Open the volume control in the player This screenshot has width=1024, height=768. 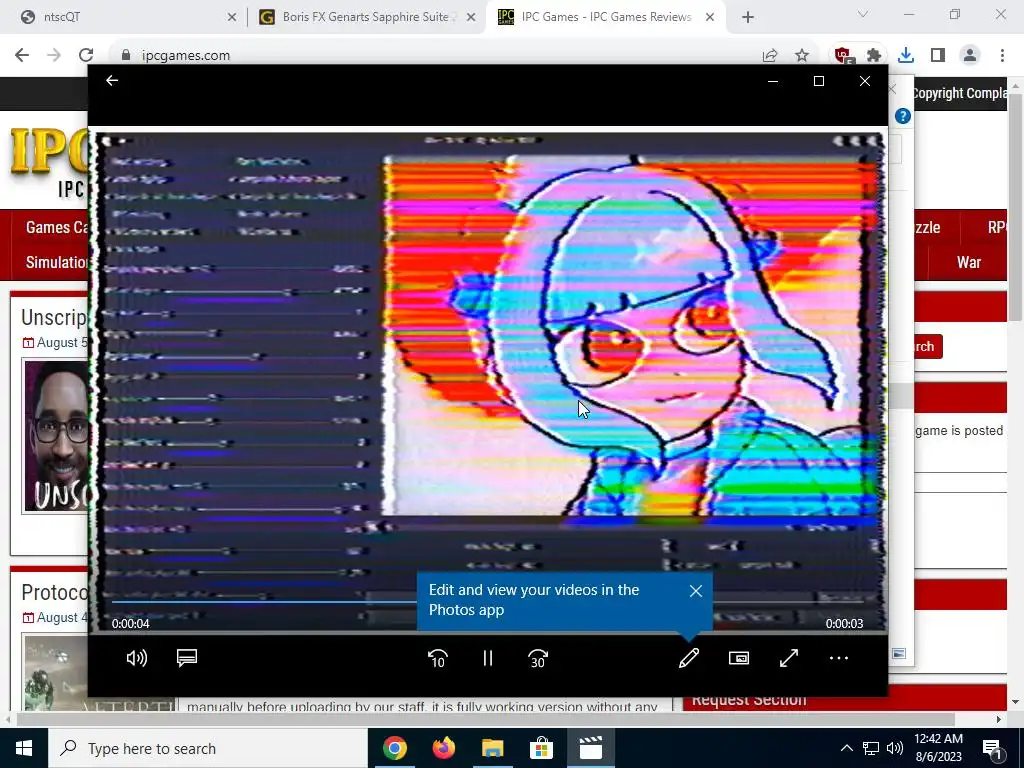pyautogui.click(x=136, y=658)
